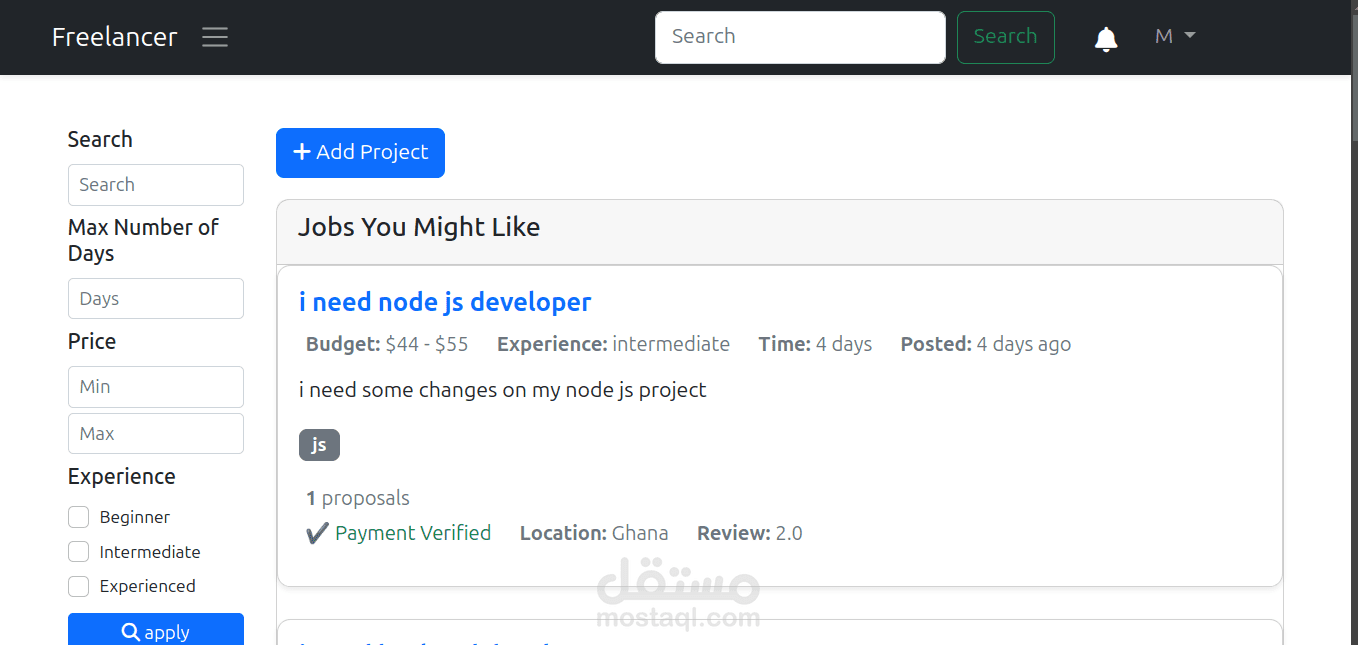
Task: Click 'Jobs You Might Like' heading
Action: 419,227
